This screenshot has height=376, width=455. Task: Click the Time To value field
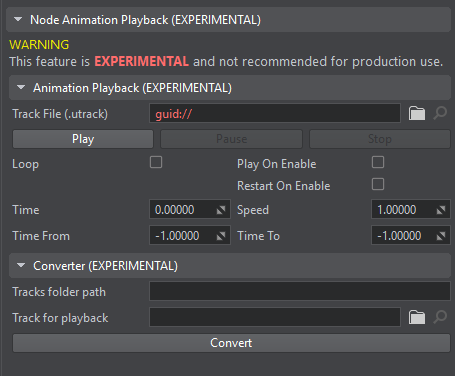tap(411, 235)
